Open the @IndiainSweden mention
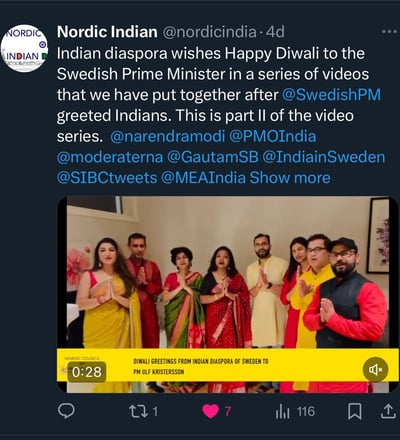400x440 pixels. click(324, 157)
